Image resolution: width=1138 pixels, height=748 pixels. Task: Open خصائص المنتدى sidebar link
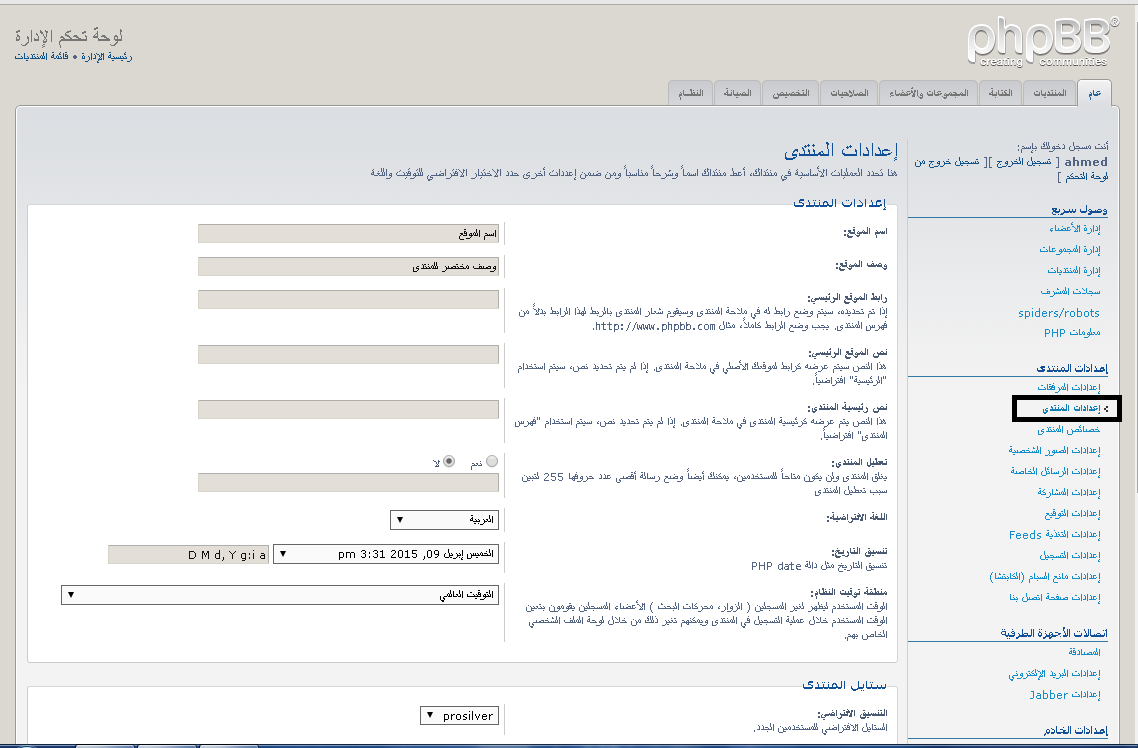coord(1068,430)
